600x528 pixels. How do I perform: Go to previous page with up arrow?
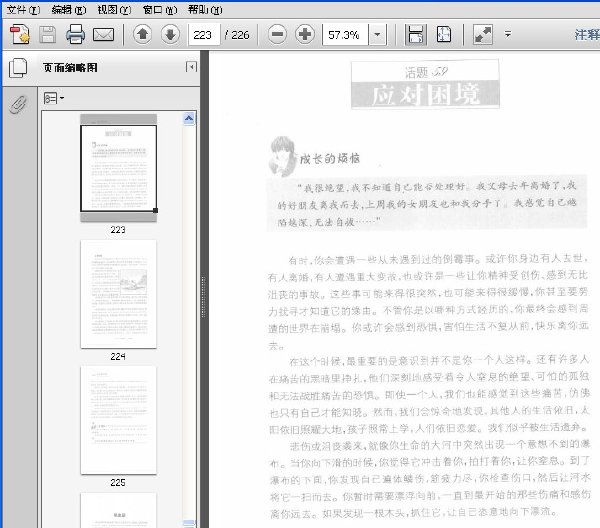click(143, 34)
